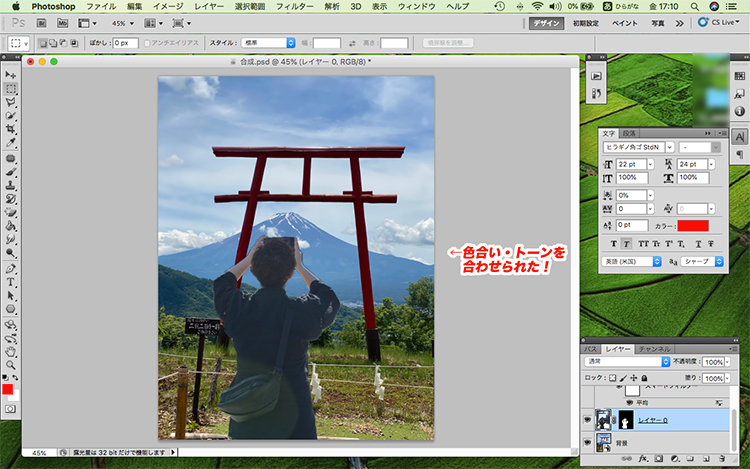Select the Zoom tool in toolbox
Image resolution: width=750 pixels, height=469 pixels.
11,365
